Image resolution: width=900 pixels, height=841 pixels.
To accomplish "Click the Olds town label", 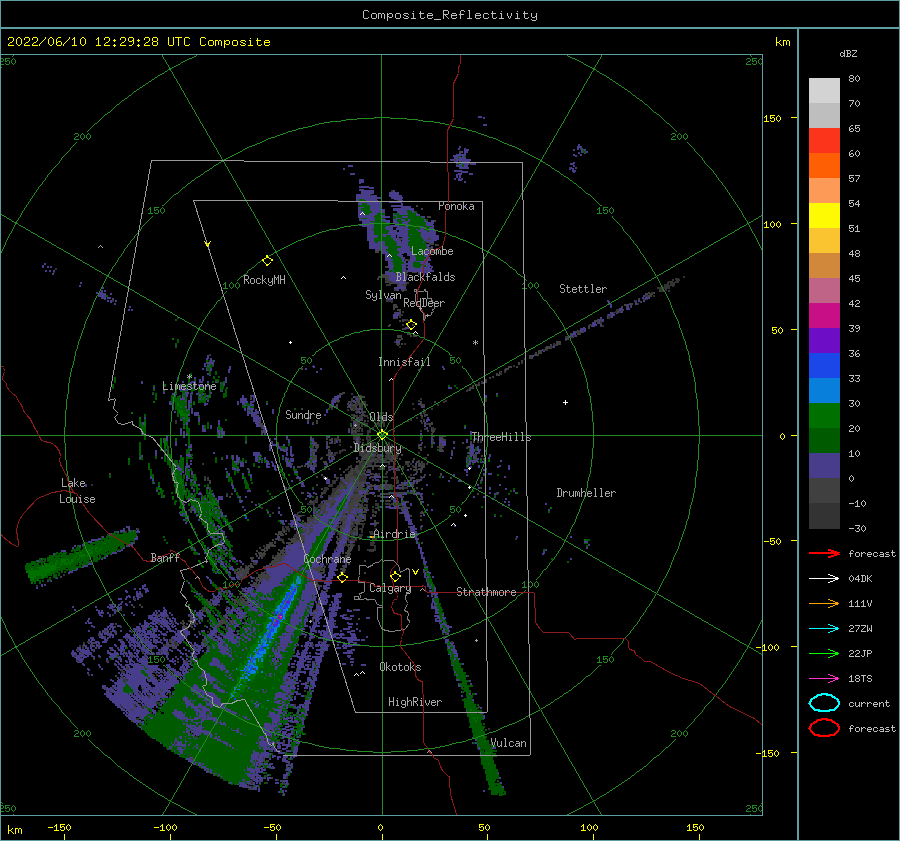I will [x=381, y=417].
